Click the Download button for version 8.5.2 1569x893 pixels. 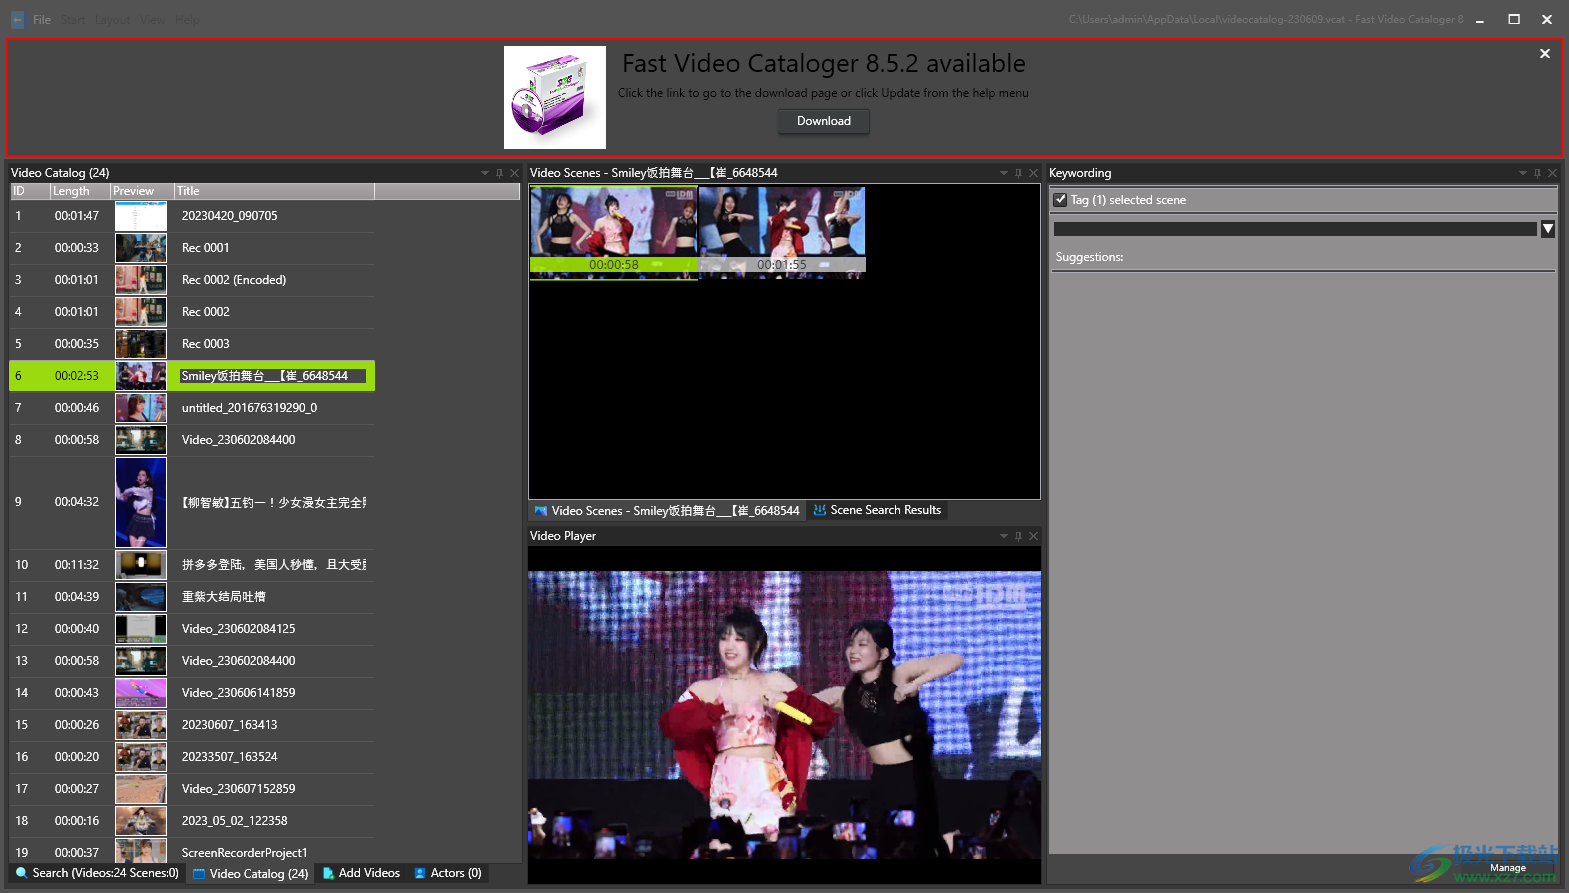[824, 121]
